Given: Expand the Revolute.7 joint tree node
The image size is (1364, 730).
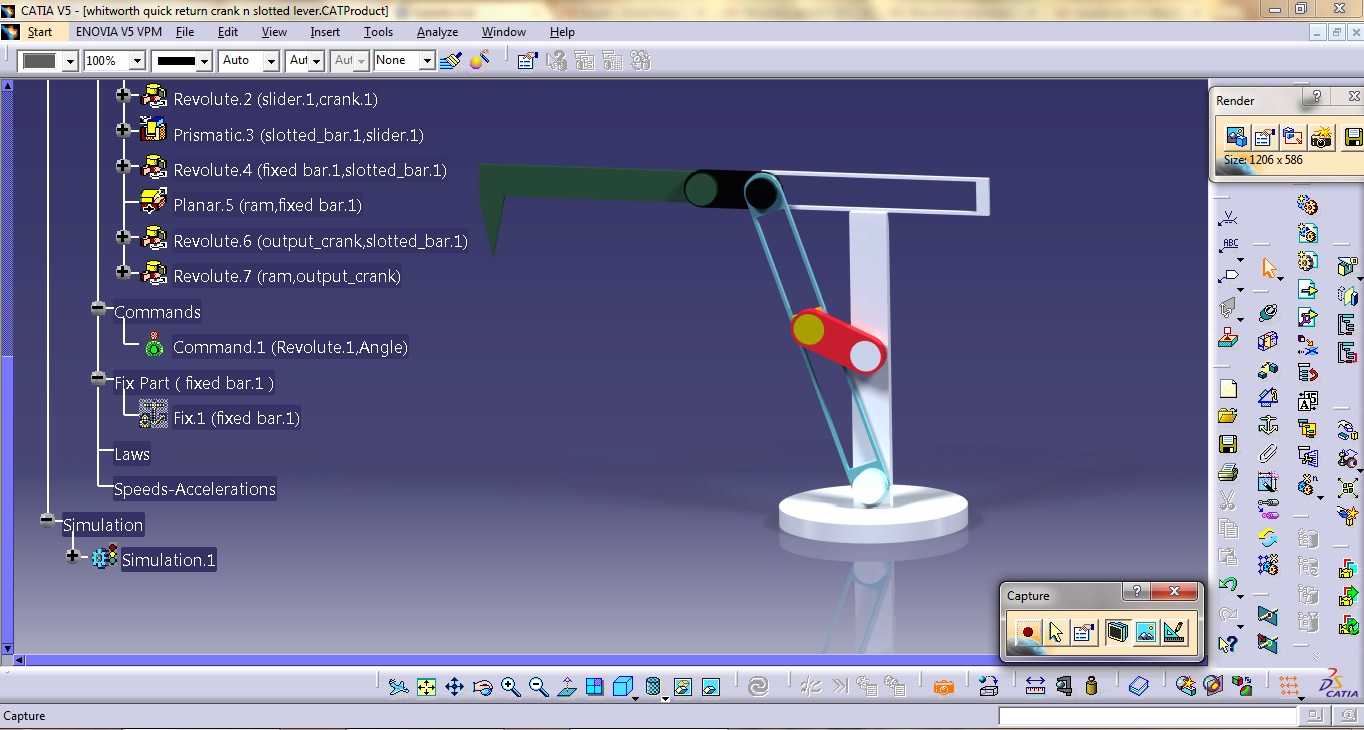Looking at the screenshot, I should tap(123, 272).
